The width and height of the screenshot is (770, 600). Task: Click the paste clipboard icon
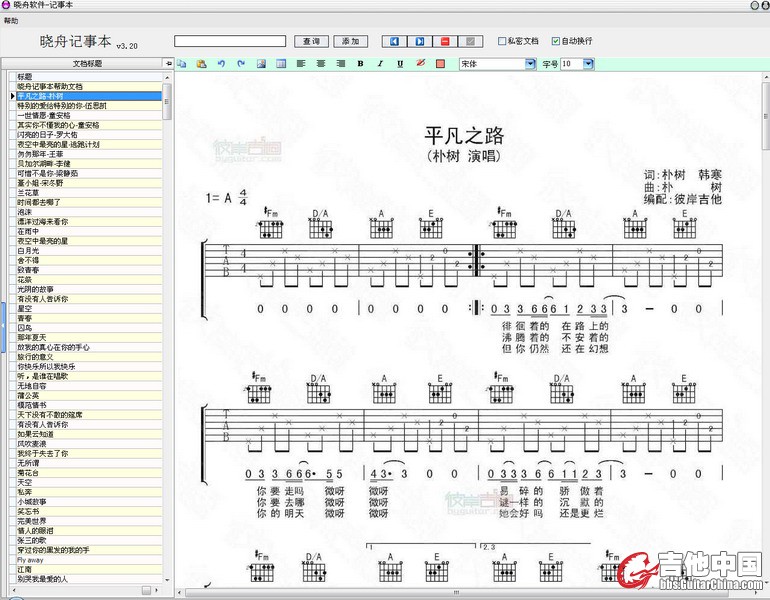201,64
